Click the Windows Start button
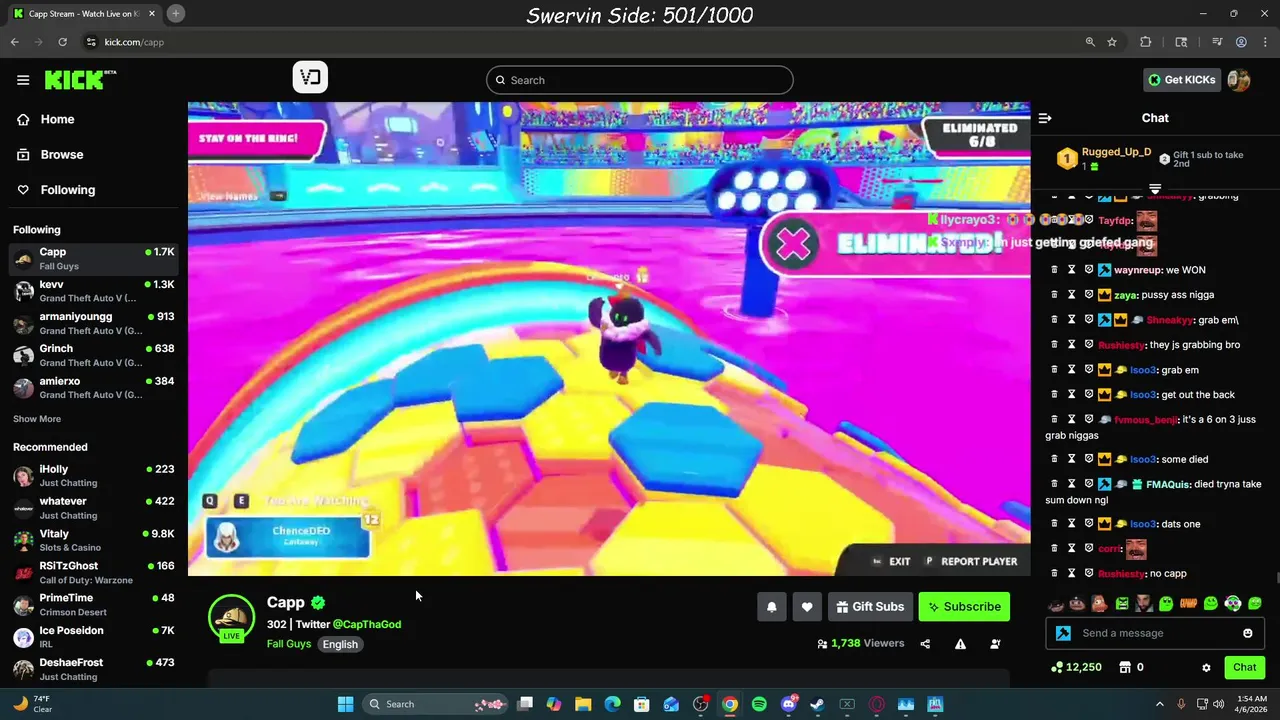The width and height of the screenshot is (1280, 720). [x=345, y=704]
